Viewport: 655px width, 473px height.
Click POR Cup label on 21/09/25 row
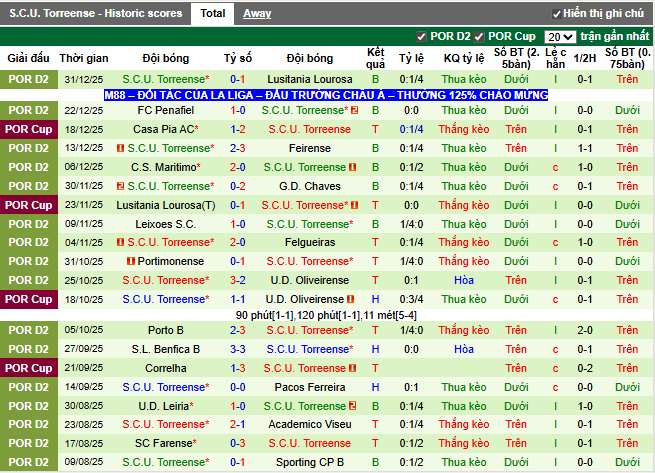point(29,368)
